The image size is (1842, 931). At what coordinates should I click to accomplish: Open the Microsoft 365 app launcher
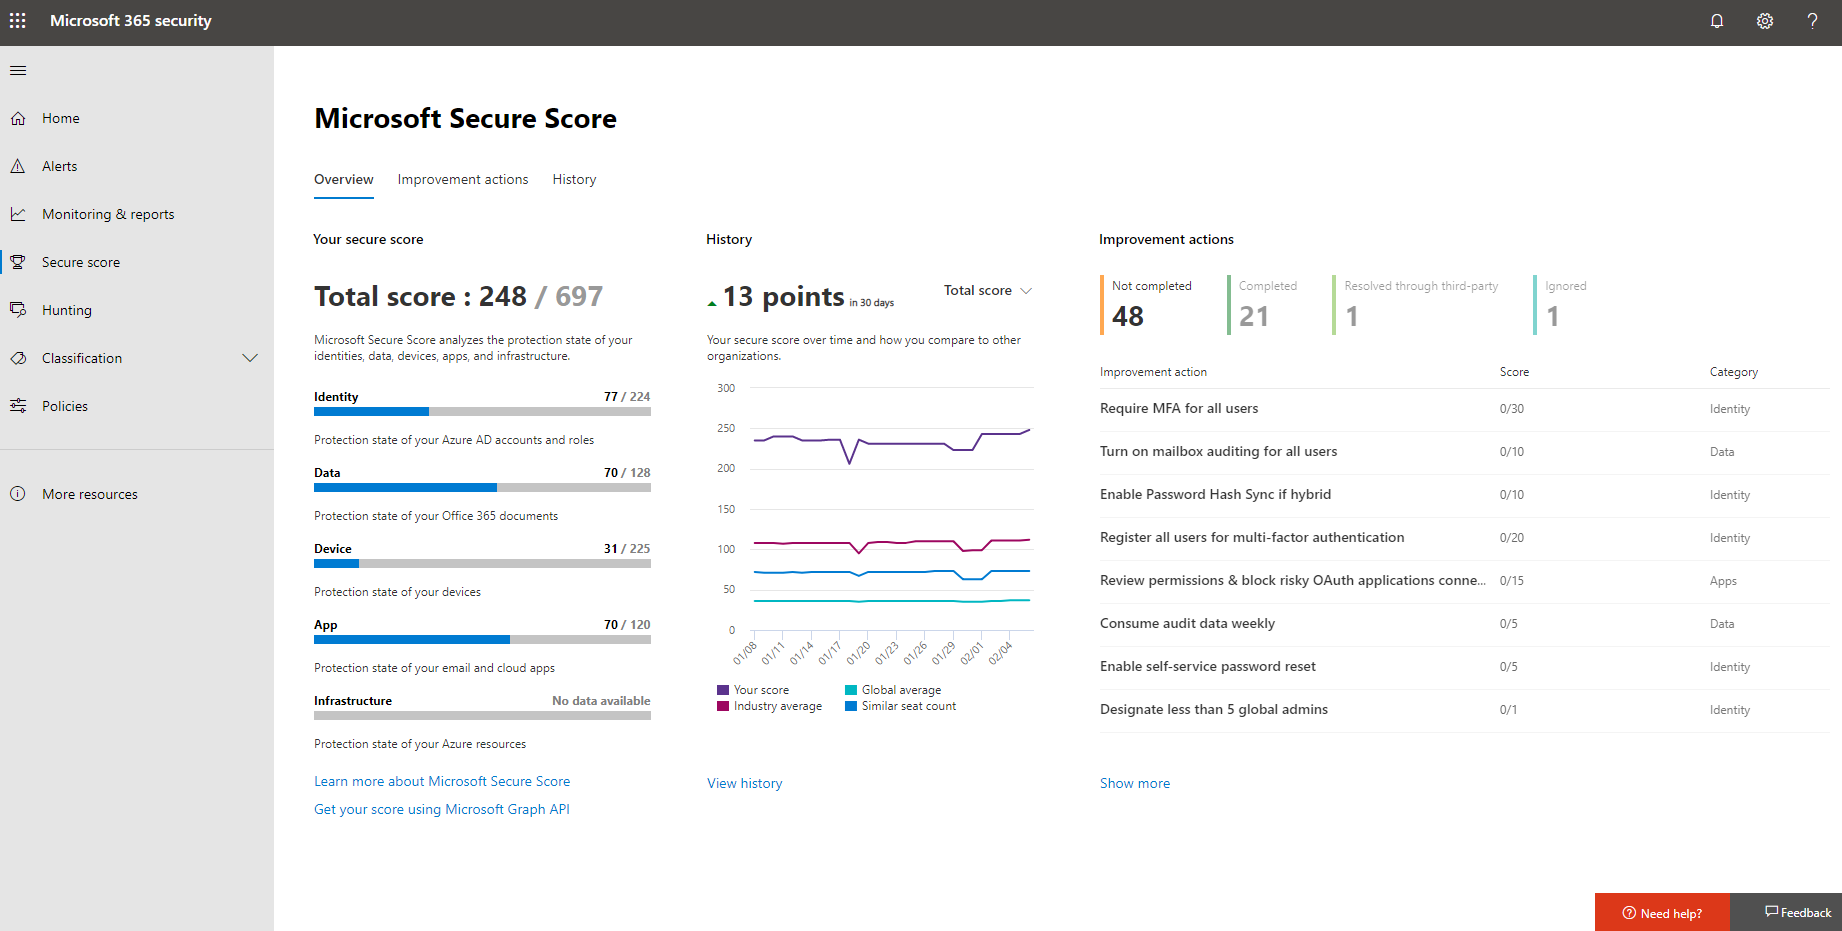pyautogui.click(x=17, y=20)
